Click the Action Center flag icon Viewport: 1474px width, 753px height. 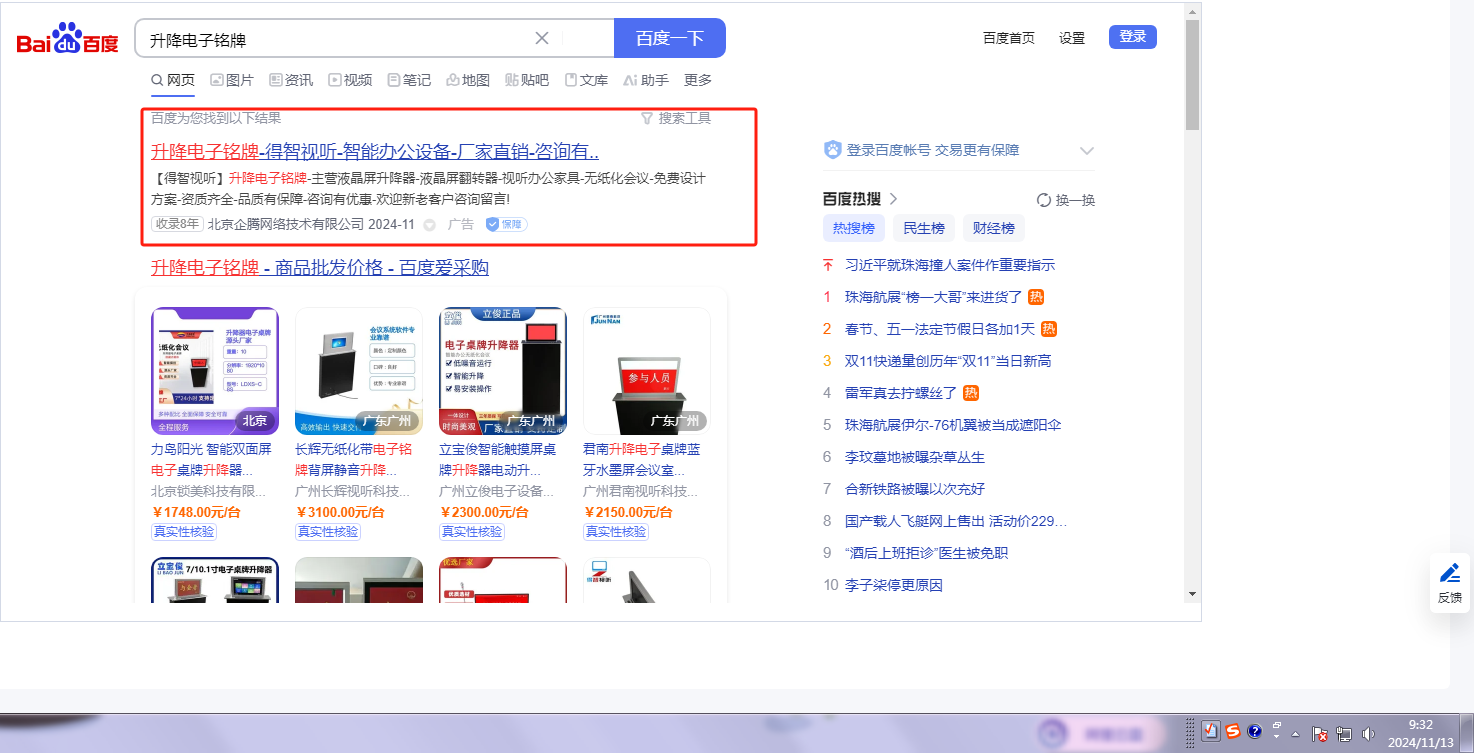click(x=1319, y=733)
